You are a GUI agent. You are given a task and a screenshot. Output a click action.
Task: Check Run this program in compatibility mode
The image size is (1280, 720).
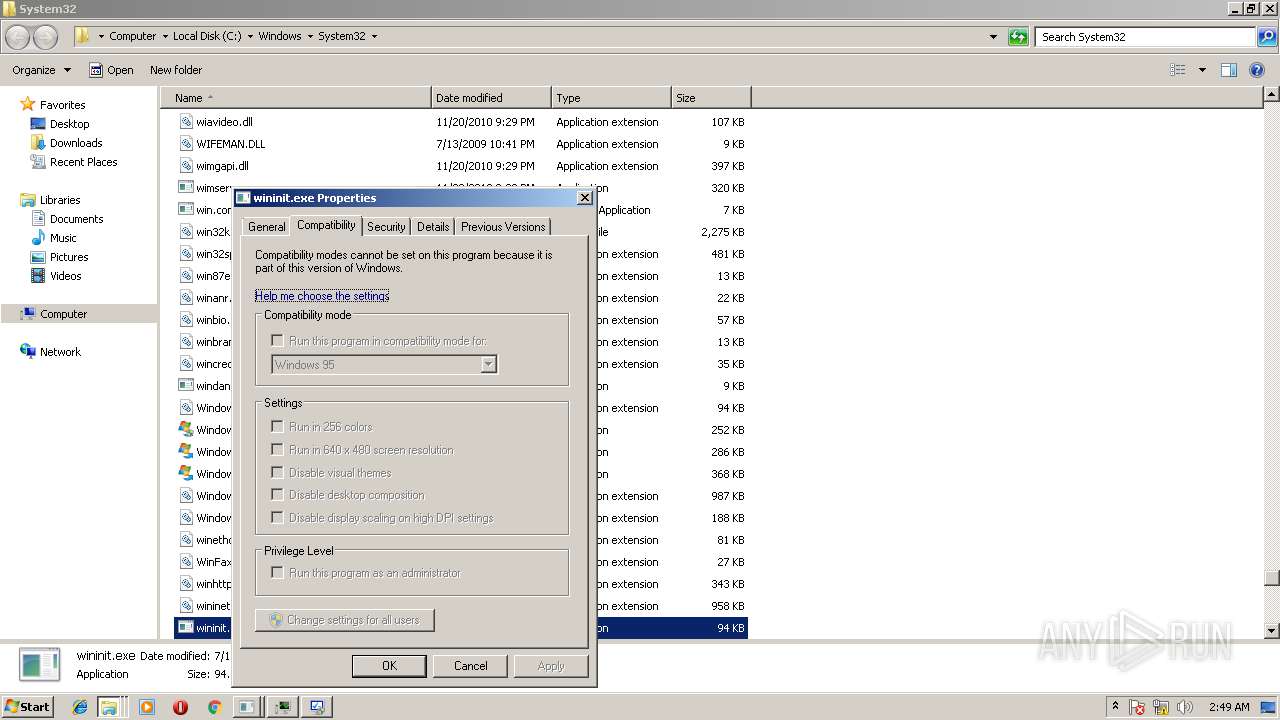coord(277,341)
